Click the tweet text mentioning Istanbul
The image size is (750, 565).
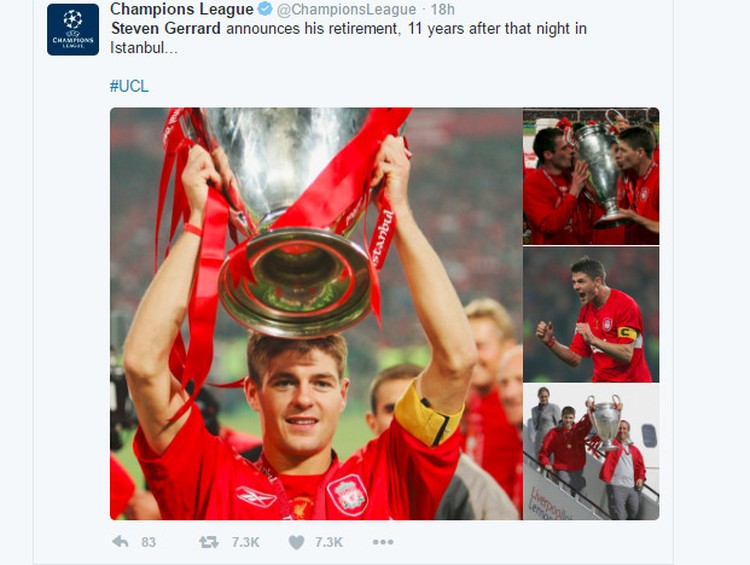click(349, 38)
